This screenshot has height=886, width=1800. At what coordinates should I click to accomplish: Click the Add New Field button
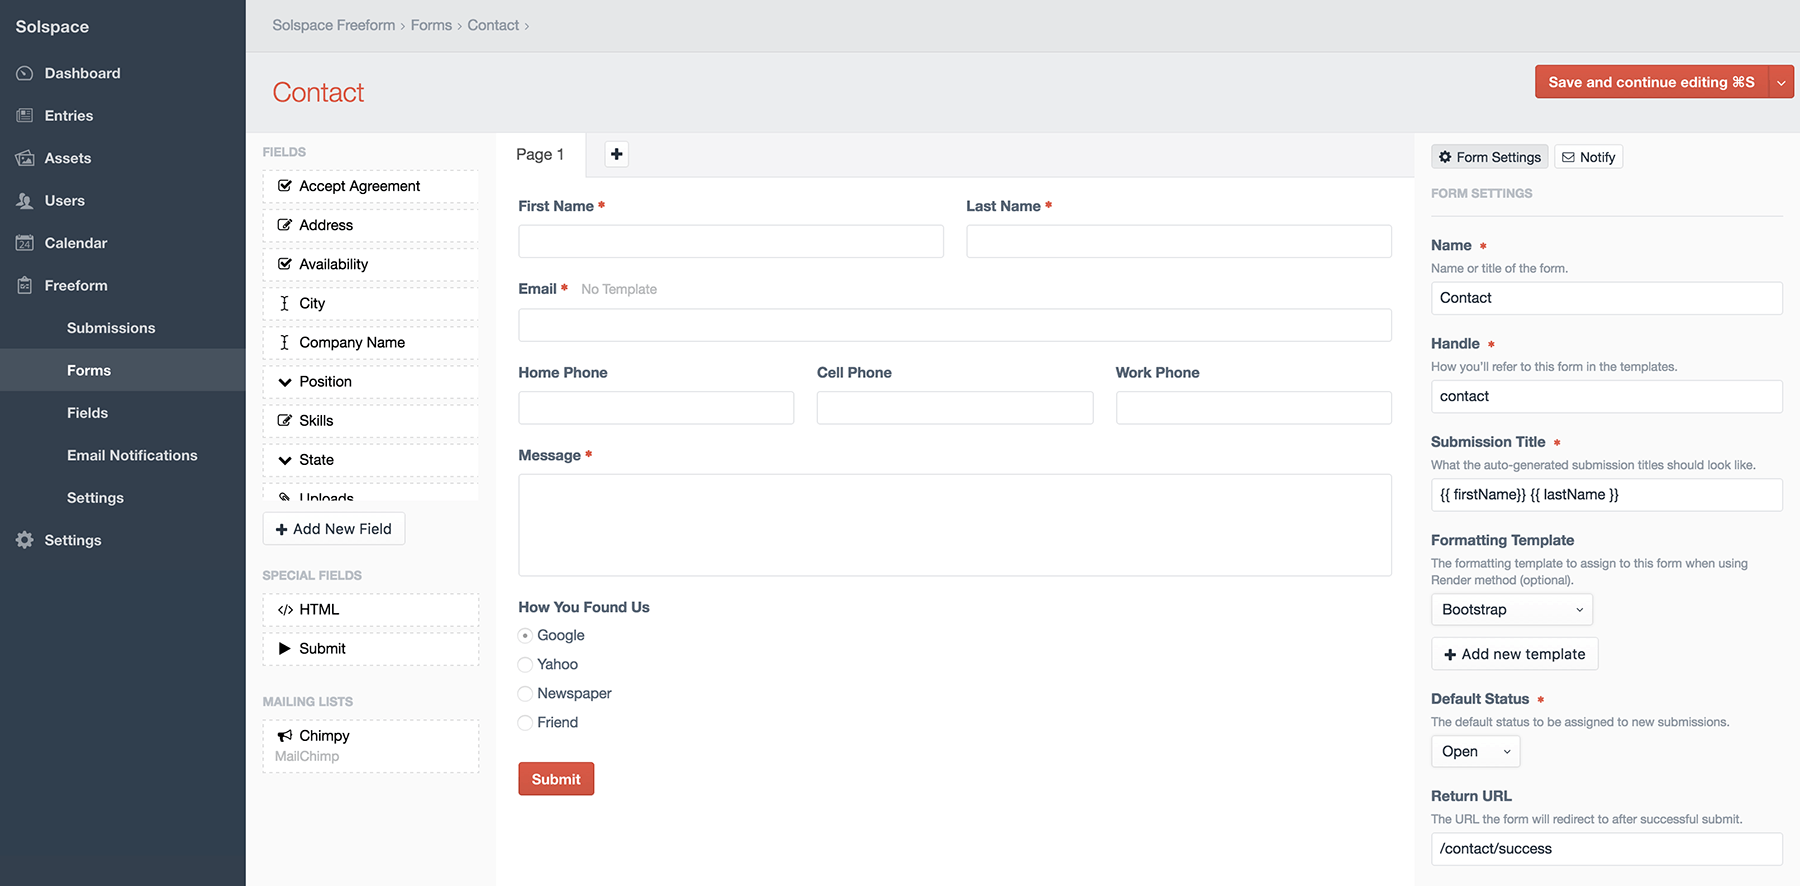[x=334, y=529]
